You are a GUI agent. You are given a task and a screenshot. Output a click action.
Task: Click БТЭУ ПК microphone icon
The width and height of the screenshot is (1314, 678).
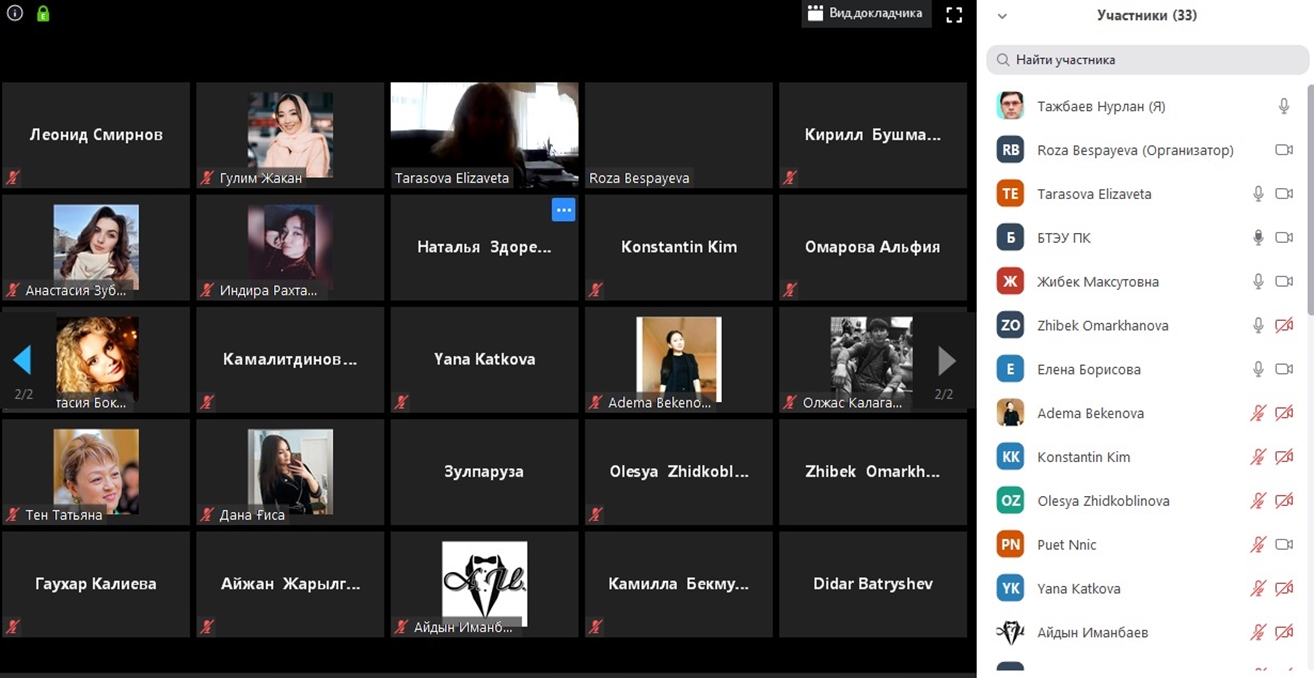1259,238
